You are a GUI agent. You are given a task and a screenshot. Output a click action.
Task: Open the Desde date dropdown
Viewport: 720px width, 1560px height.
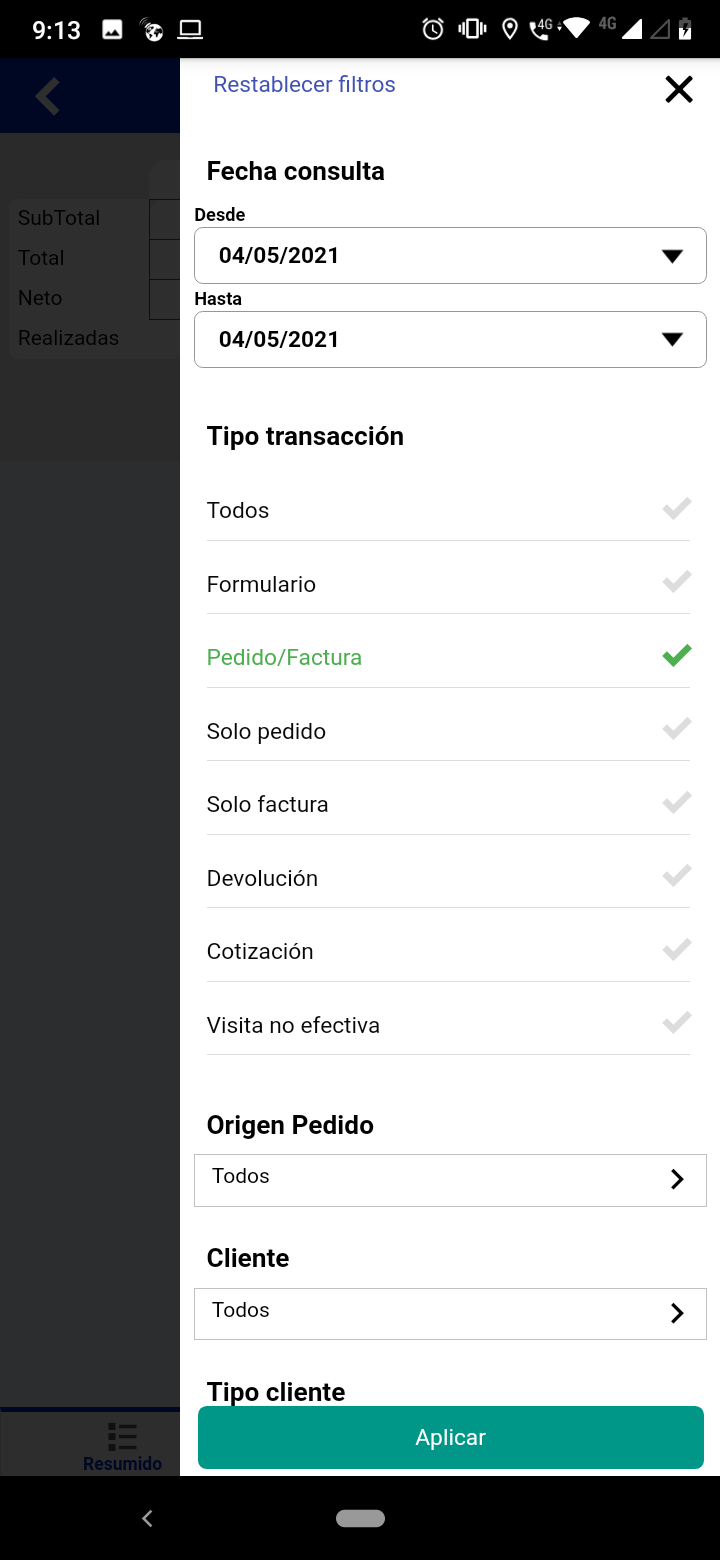pos(450,255)
